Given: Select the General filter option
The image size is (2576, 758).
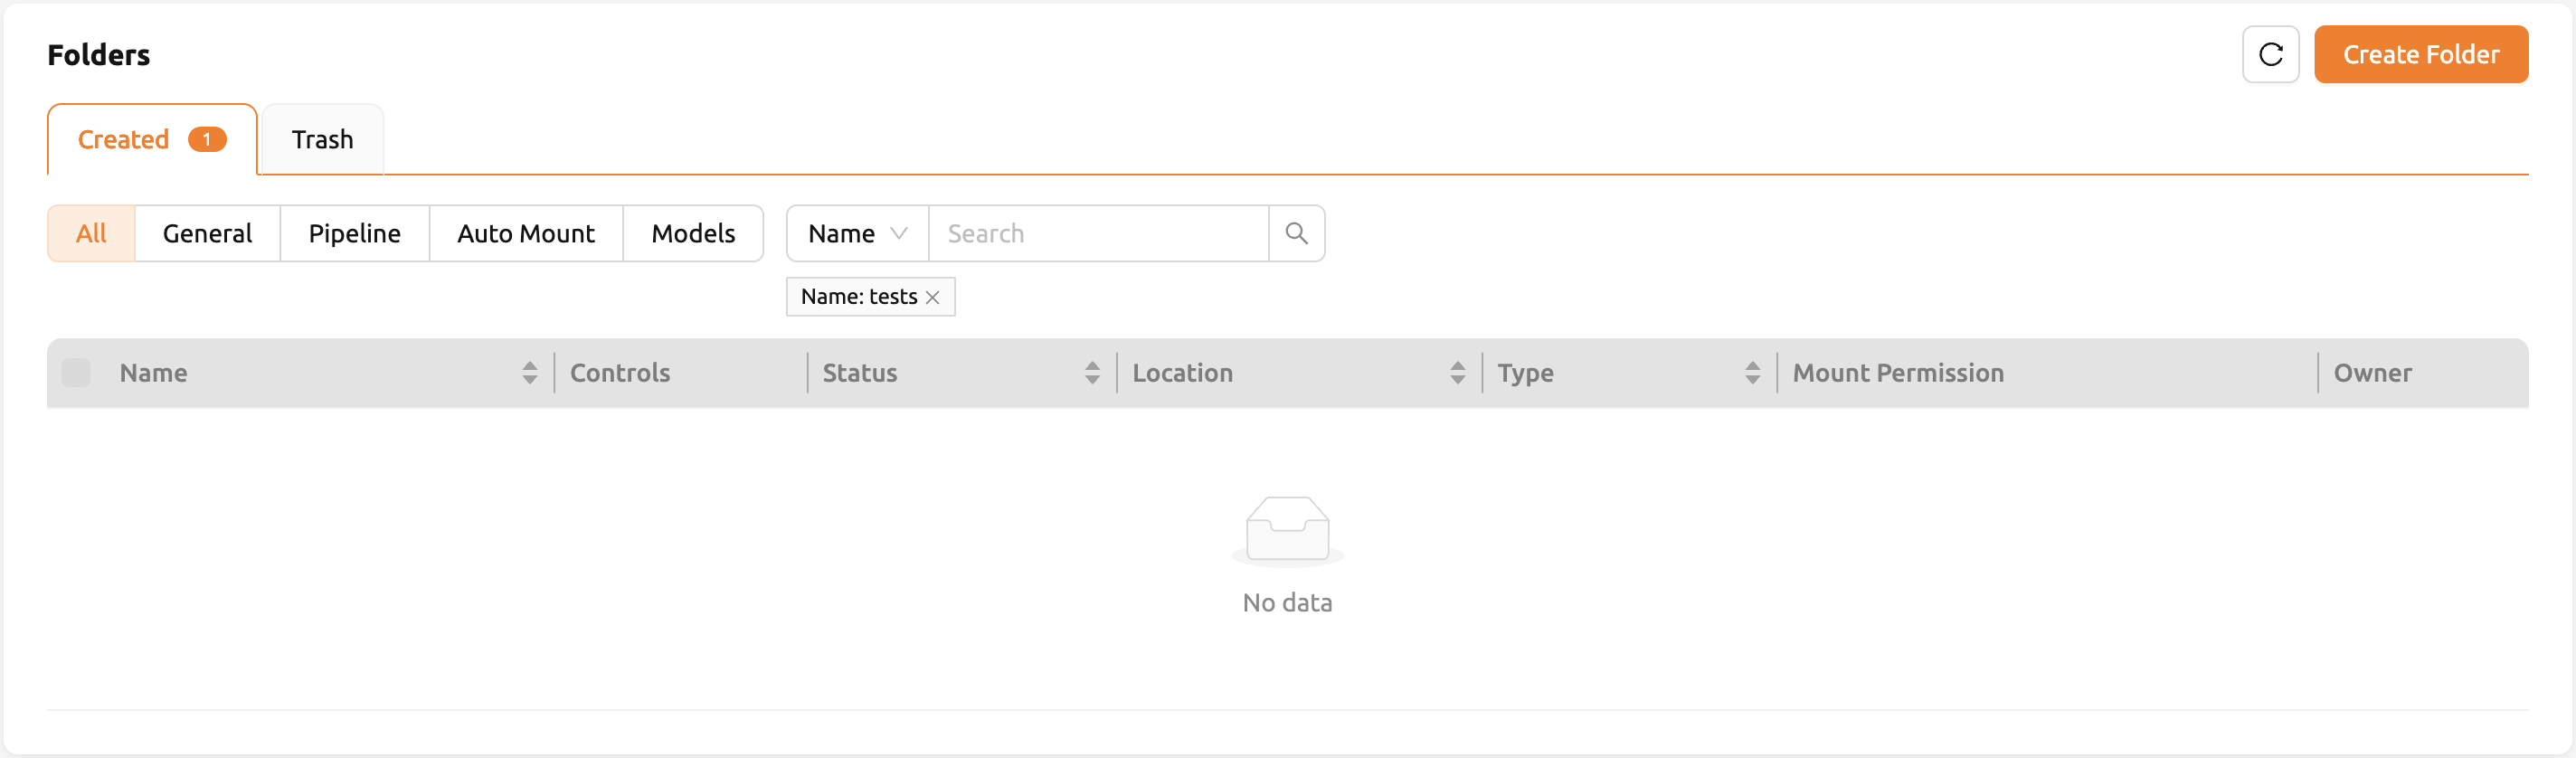Looking at the screenshot, I should tap(207, 233).
